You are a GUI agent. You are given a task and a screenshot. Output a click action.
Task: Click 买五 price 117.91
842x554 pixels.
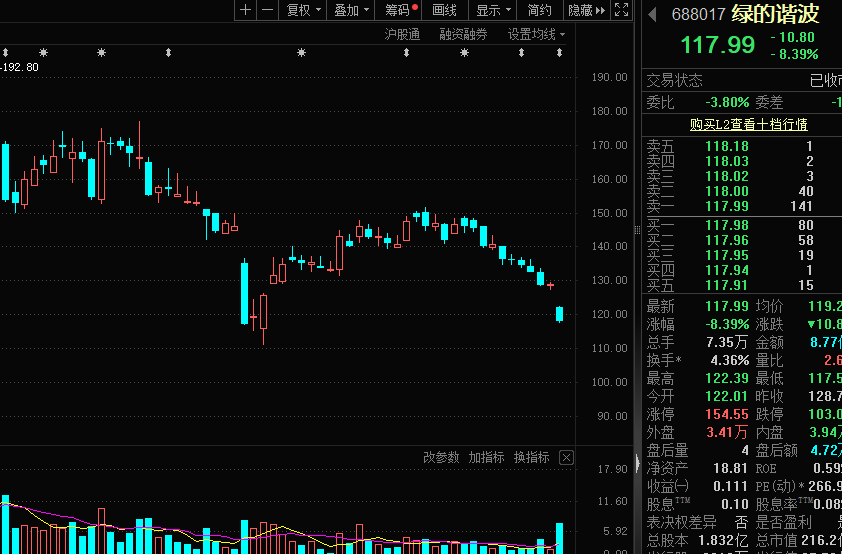click(x=727, y=285)
